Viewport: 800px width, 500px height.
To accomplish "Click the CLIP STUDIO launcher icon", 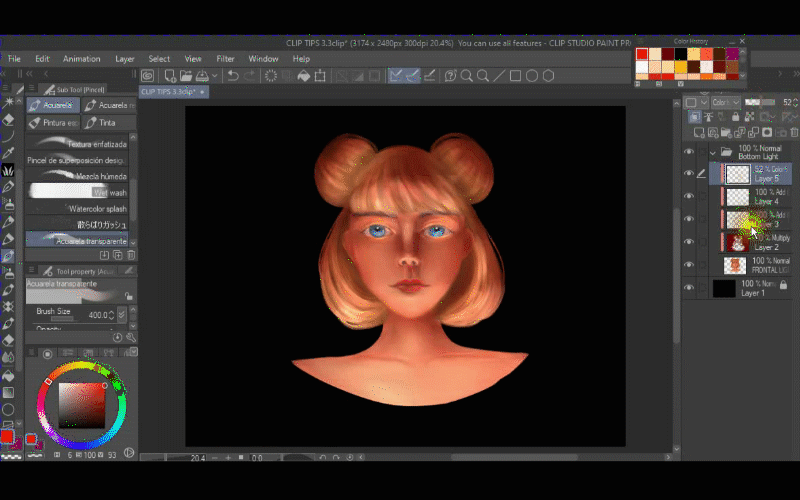I will [148, 76].
